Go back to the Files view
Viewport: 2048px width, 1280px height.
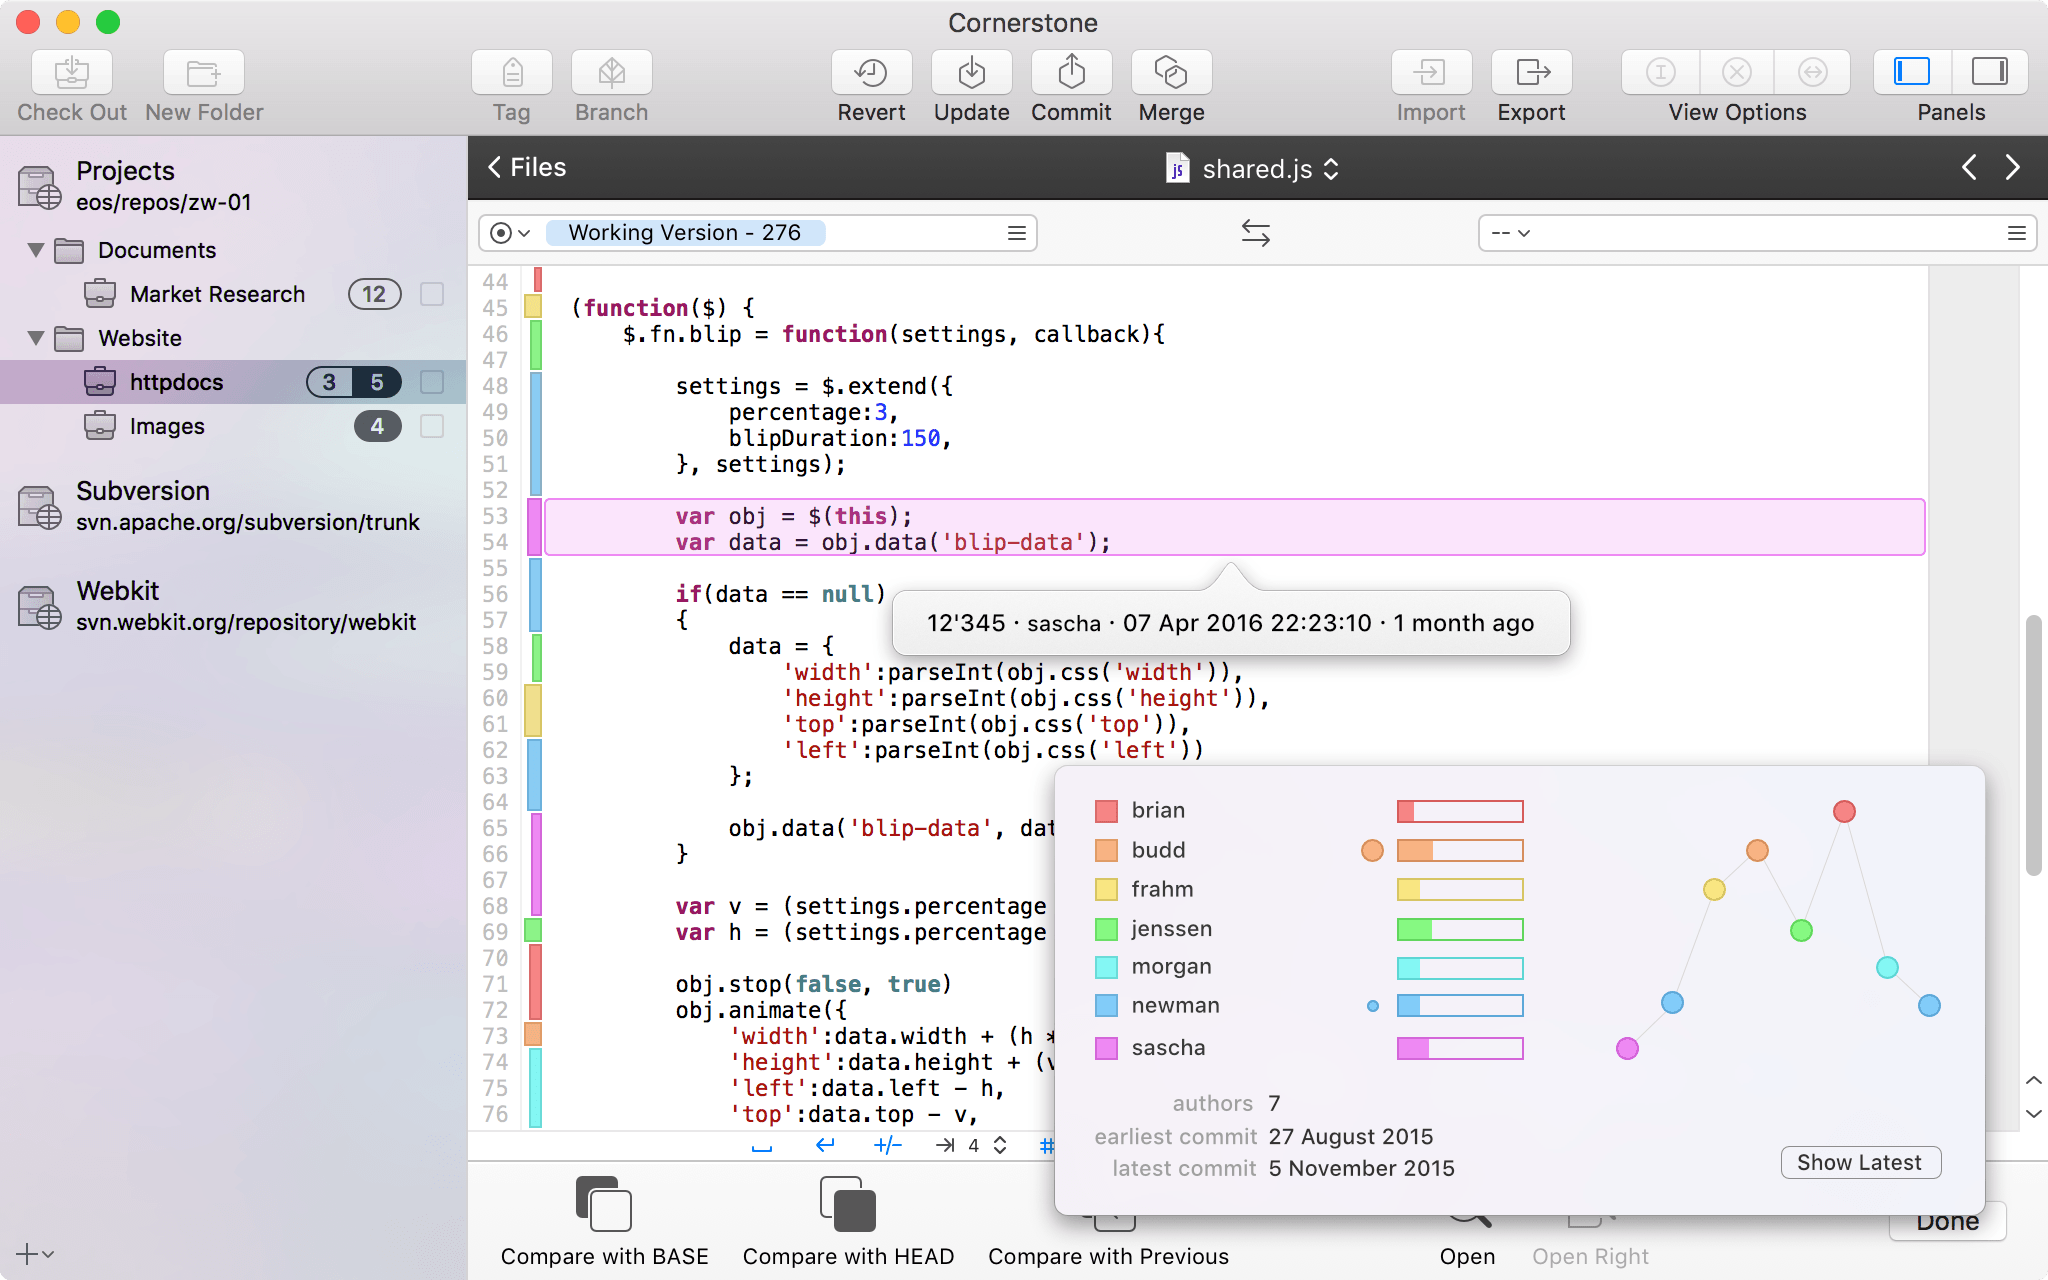click(x=527, y=167)
